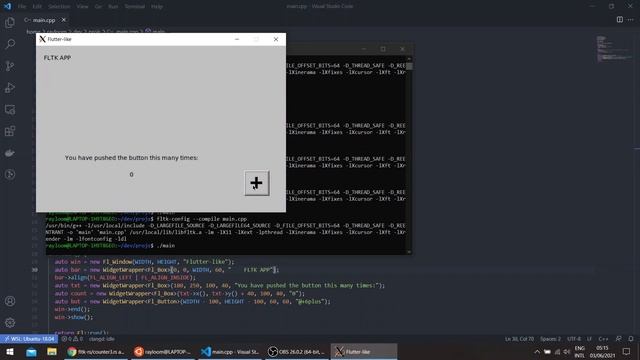Click the counter value 0 in Flutter-like window
640x360 pixels.
[131, 174]
